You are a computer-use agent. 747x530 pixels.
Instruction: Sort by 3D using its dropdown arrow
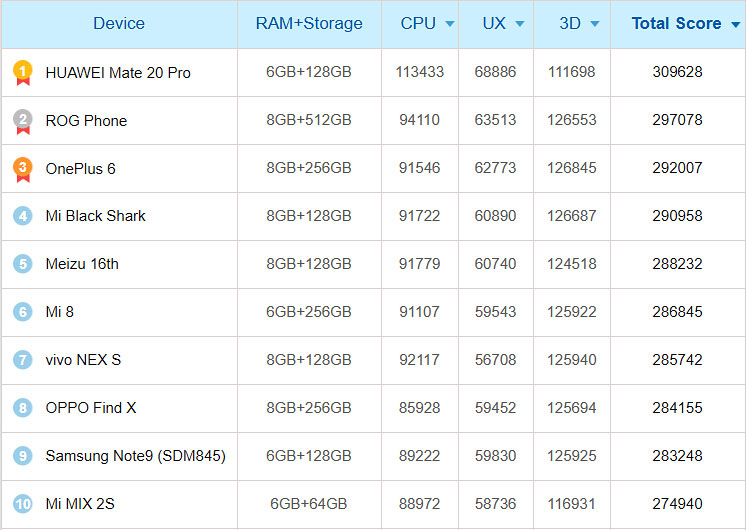pyautogui.click(x=595, y=24)
